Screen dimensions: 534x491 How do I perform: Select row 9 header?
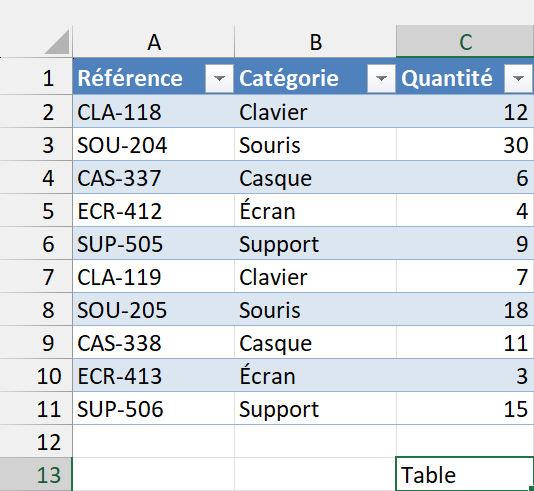coord(36,343)
